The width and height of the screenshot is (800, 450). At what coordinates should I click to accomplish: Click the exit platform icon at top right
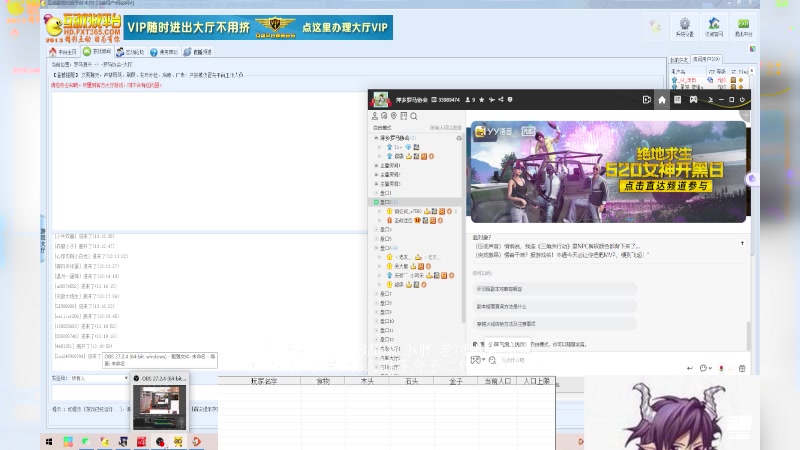743,27
